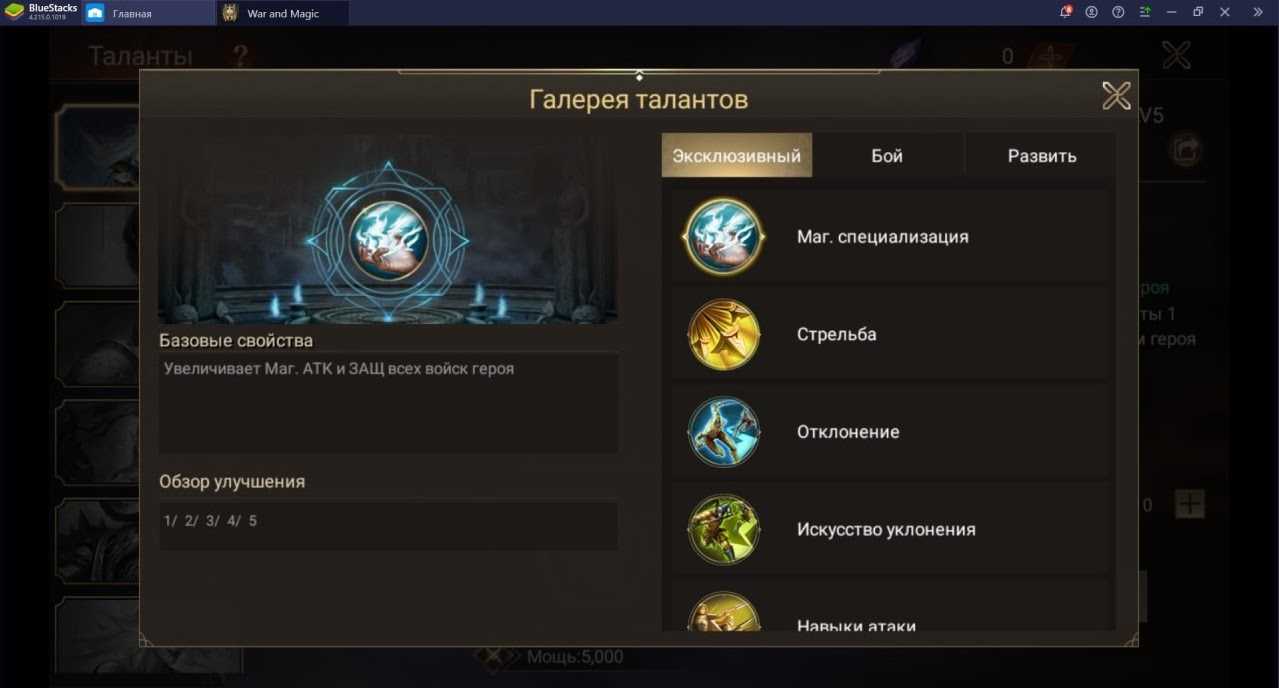Open the BlueStacks account icon

(1092, 12)
